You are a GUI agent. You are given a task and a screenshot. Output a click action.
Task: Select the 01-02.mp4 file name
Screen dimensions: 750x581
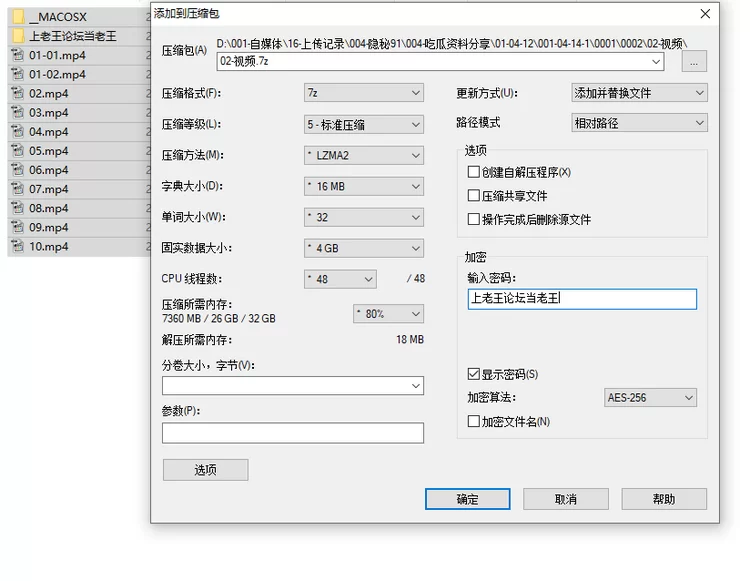click(57, 75)
